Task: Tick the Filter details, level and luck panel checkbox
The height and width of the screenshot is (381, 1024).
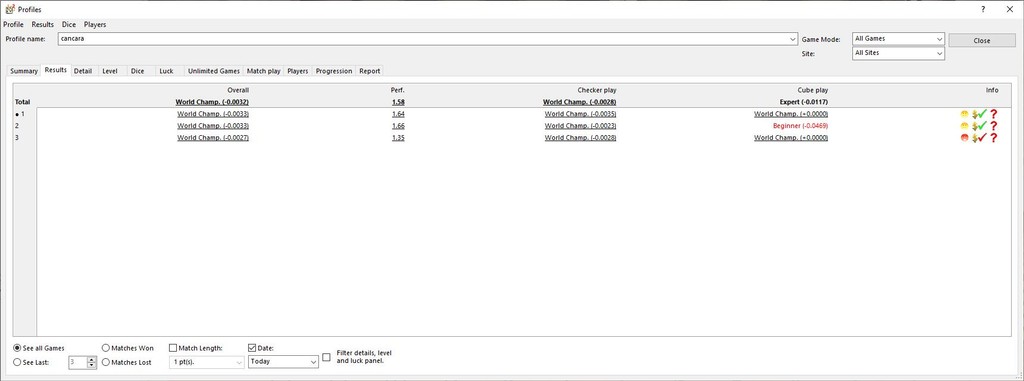Action: tap(327, 357)
